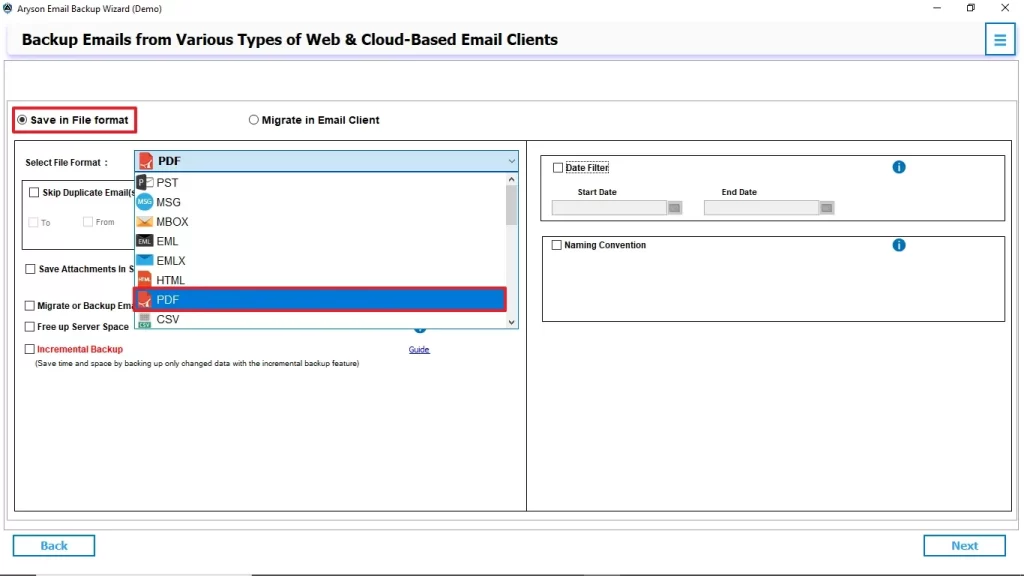The height and width of the screenshot is (576, 1024).
Task: Tick the To checkbox
Action: click(33, 223)
